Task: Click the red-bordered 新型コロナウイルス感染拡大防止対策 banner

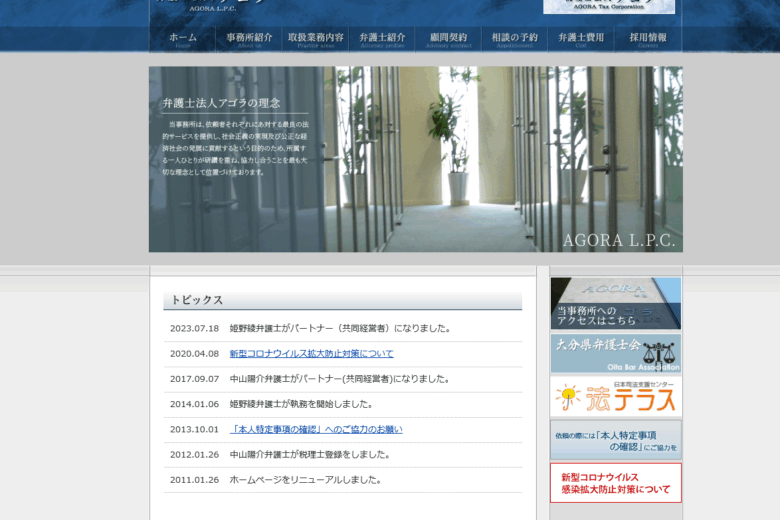Action: coord(615,483)
